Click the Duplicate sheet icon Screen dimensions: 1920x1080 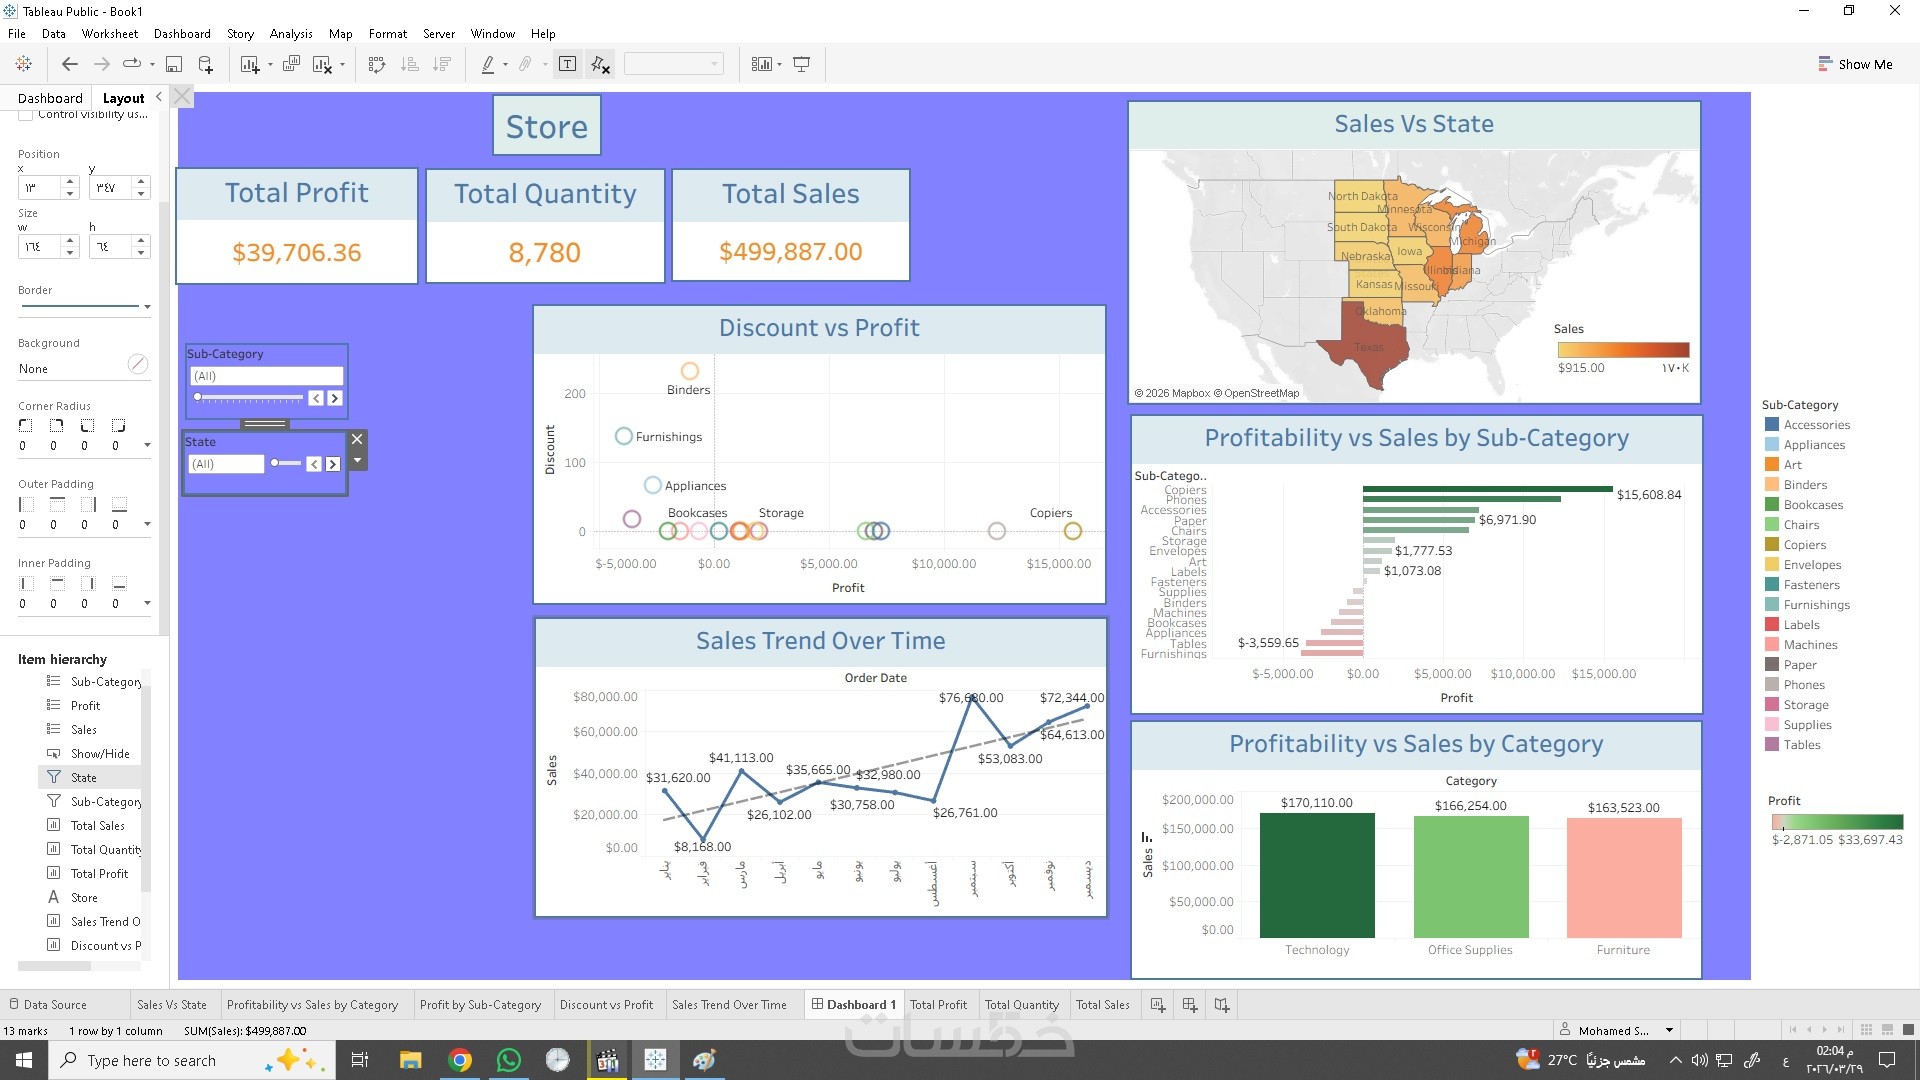click(x=291, y=64)
